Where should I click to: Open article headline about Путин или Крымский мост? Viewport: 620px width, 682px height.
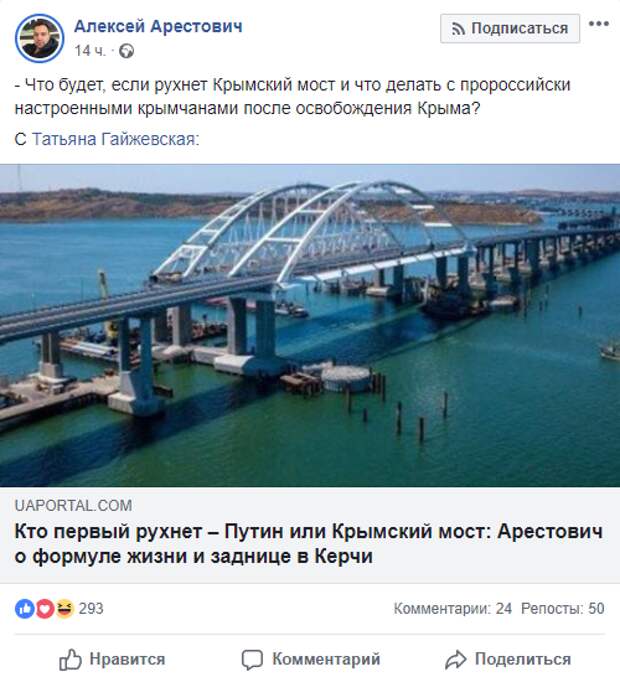coord(308,544)
